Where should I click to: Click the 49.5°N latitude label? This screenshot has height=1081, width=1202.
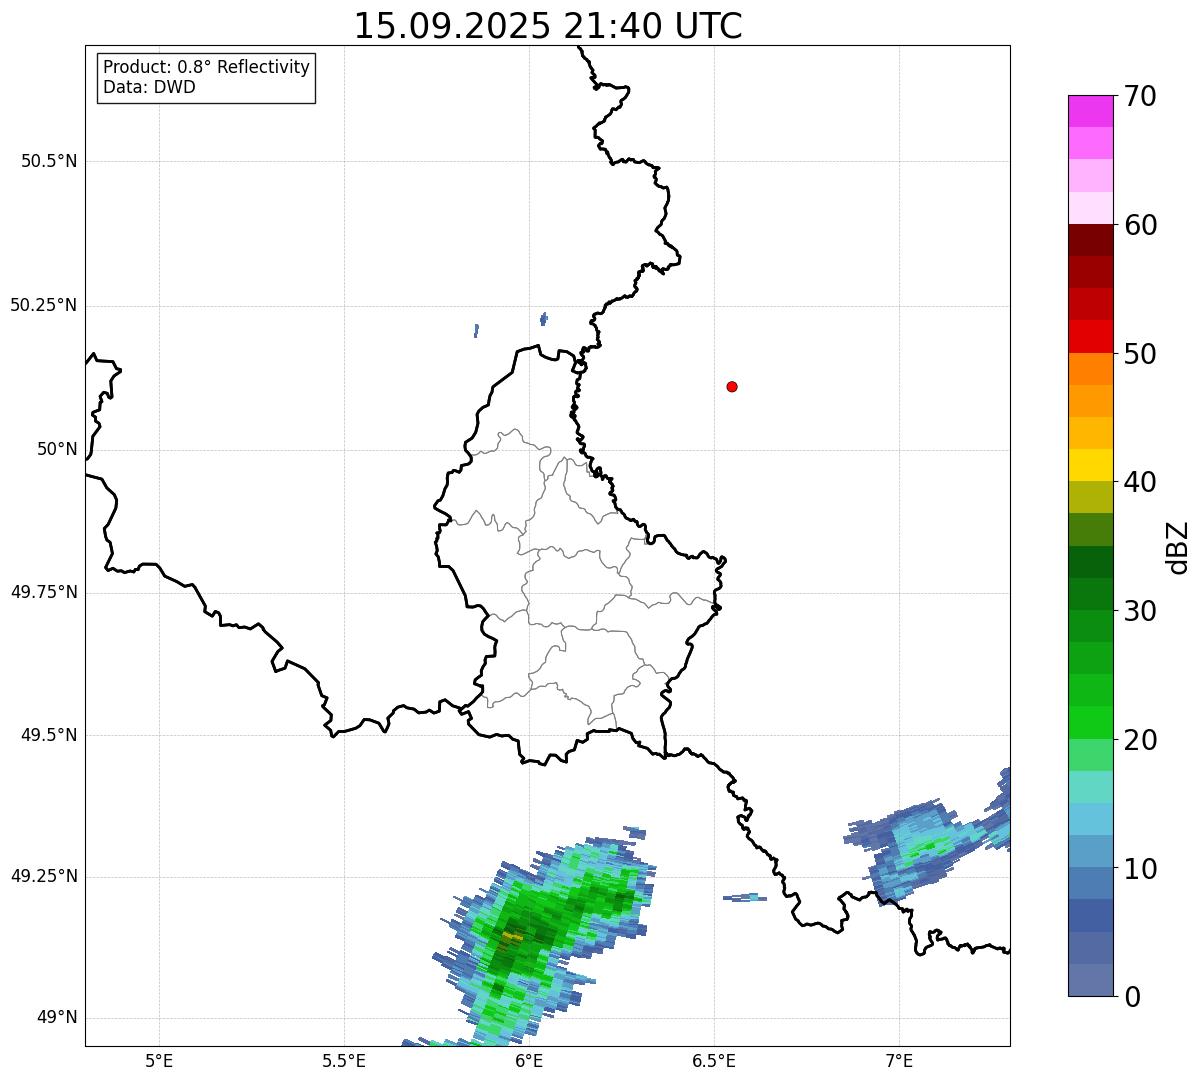[48, 735]
